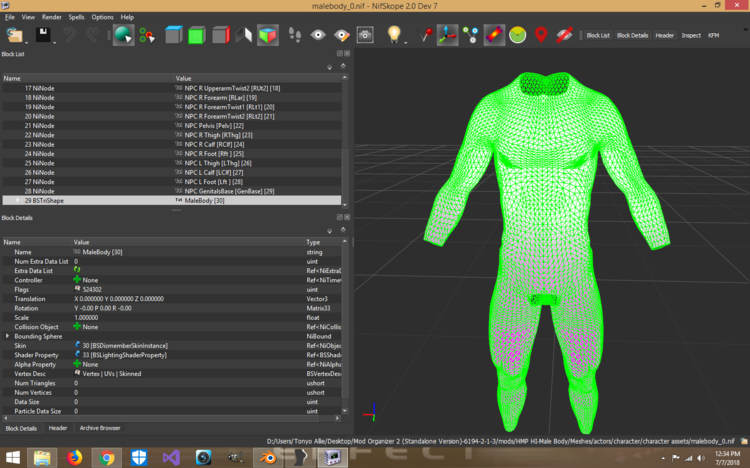
Task: Select the bottom Block Details tab
Action: point(21,428)
